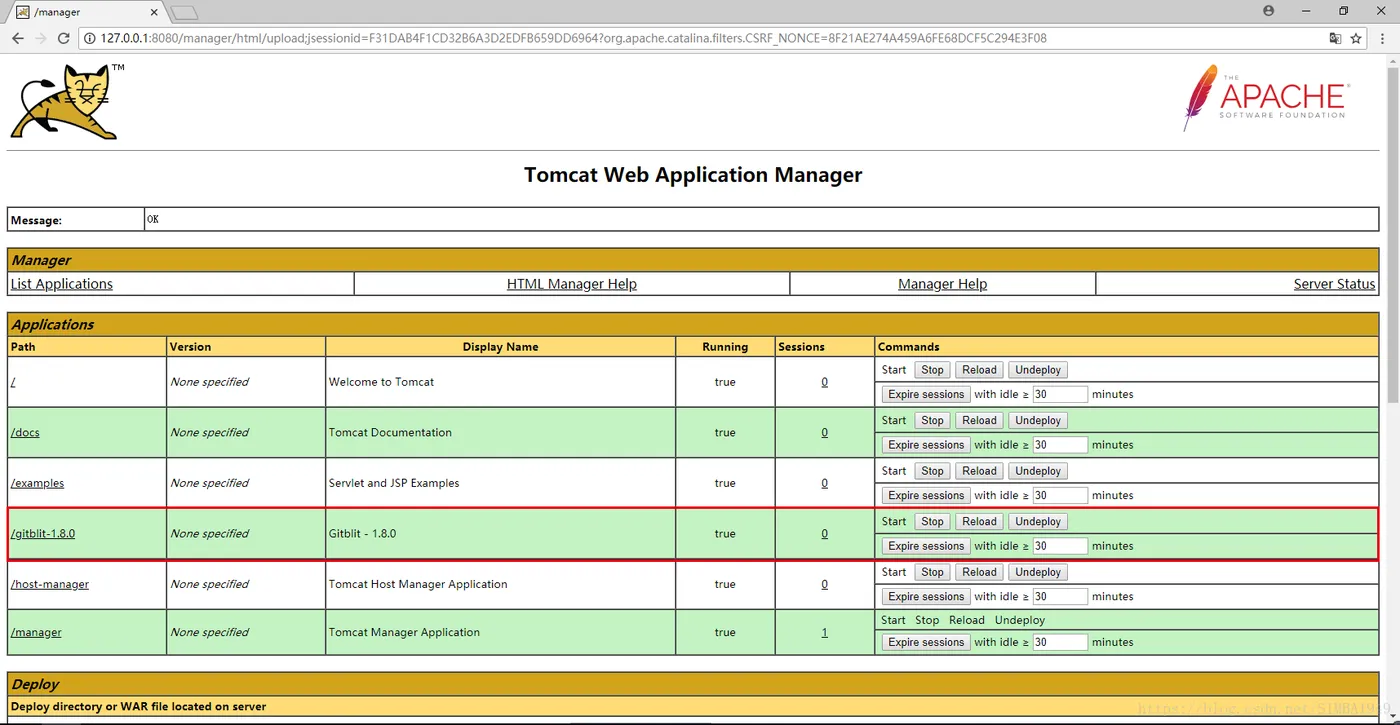Open the /gitblit-1.8.0 path link
The image size is (1400, 725).
[43, 534]
